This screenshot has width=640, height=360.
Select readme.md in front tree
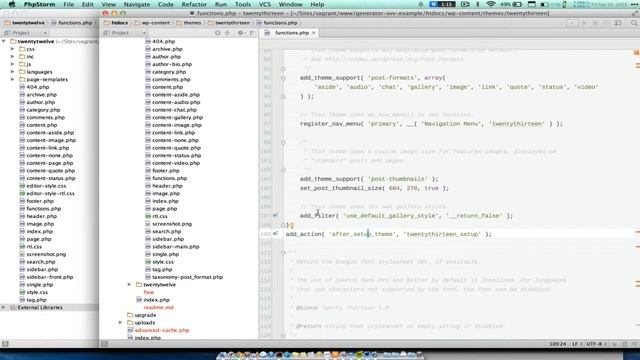[x=158, y=307]
